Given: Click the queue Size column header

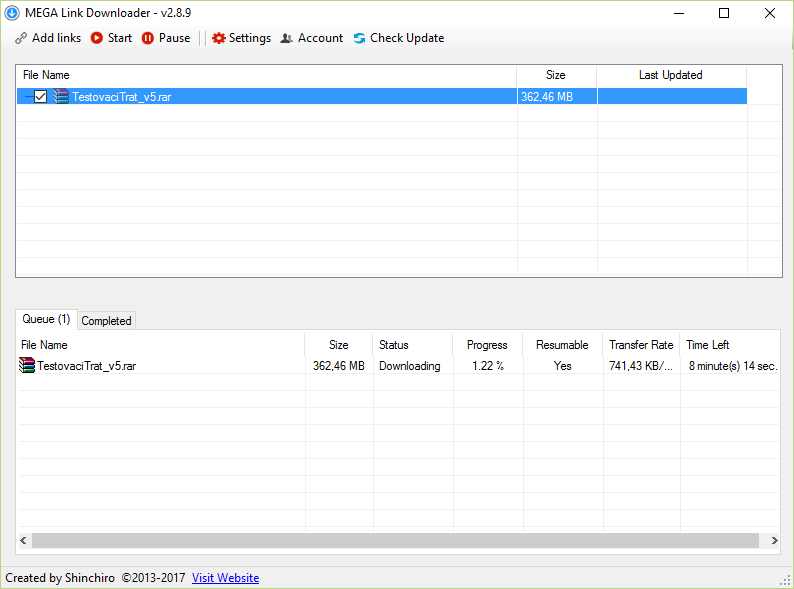Looking at the screenshot, I should click(339, 345).
